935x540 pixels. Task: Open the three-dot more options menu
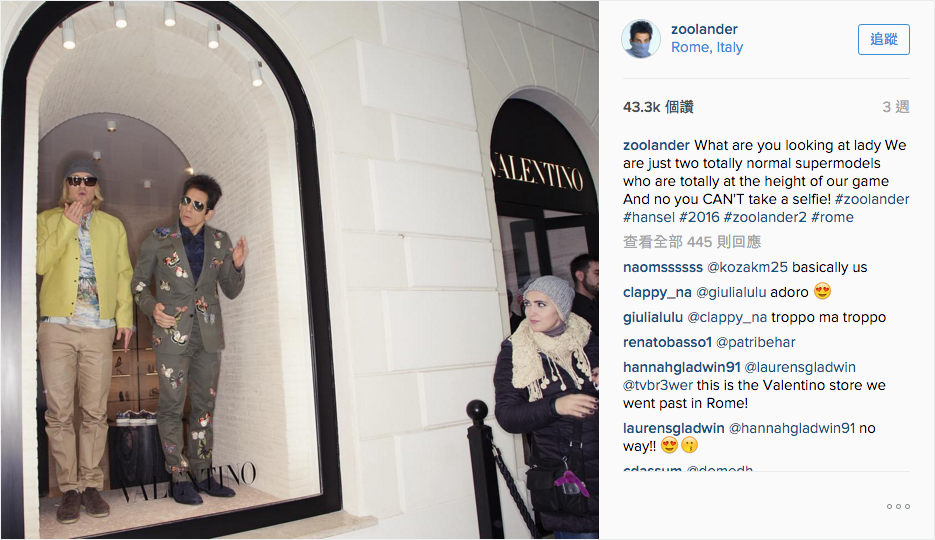tap(898, 507)
